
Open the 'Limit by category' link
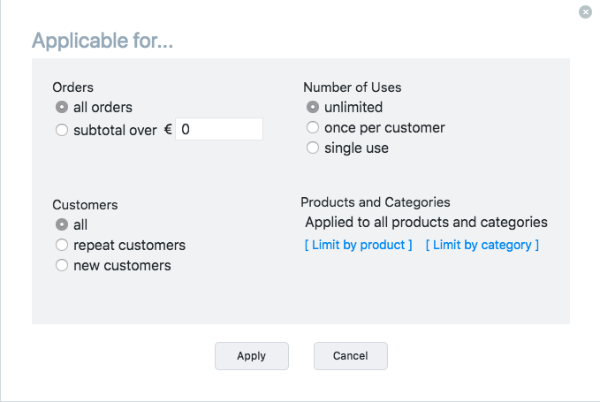(x=482, y=245)
